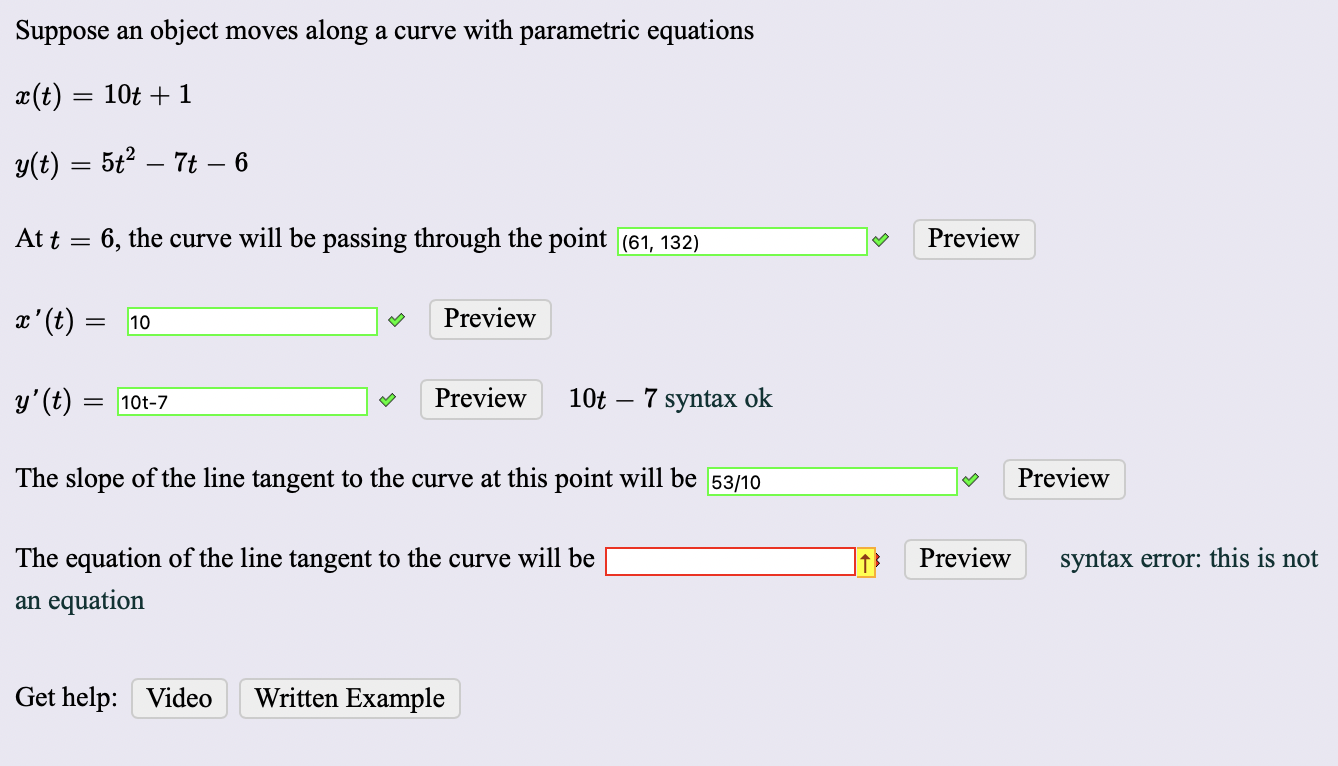Click the empty tangent line equation field
Screen dimensions: 1338x766
pos(730,560)
